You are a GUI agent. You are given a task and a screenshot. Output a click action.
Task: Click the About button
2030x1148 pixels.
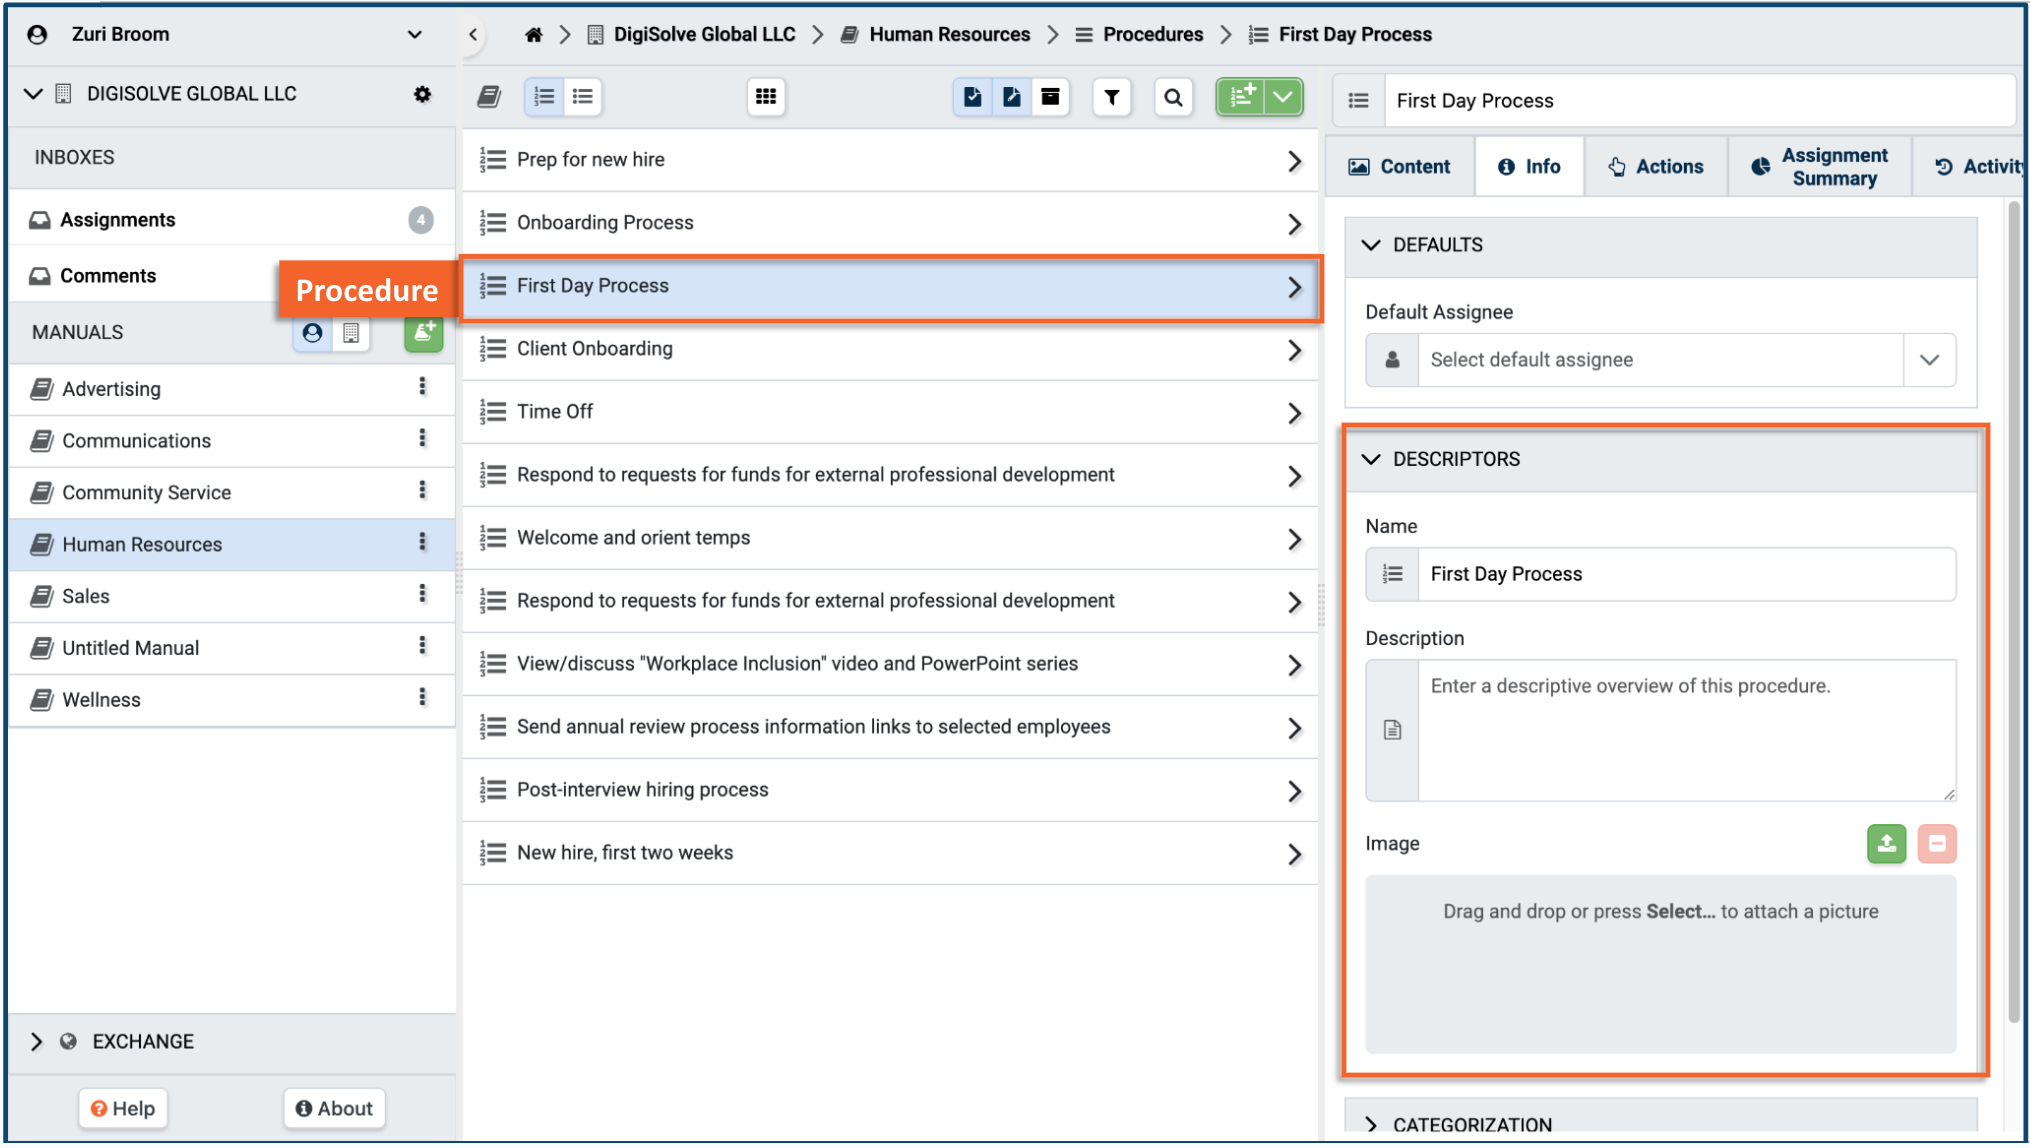point(334,1108)
